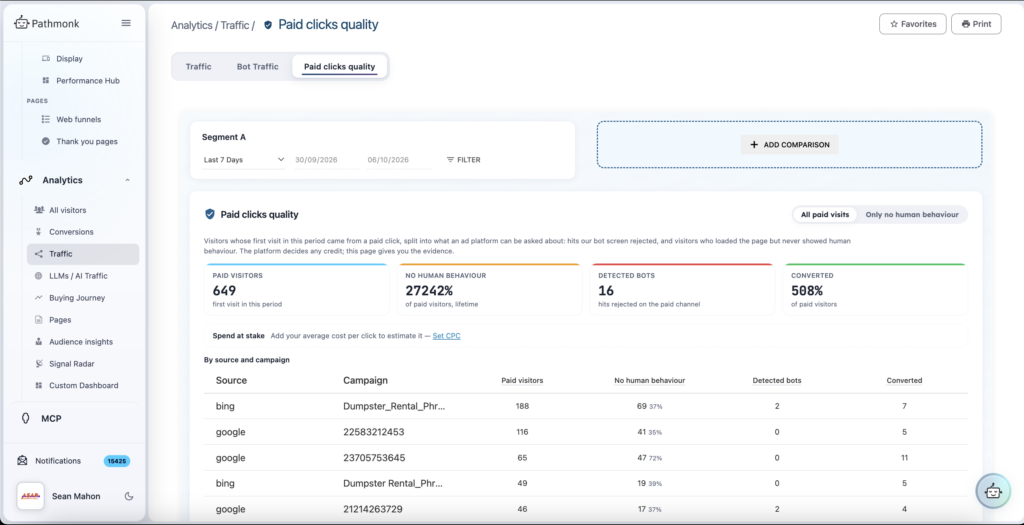
Task: Select the Paid clicks quality tab
Action: click(340, 67)
